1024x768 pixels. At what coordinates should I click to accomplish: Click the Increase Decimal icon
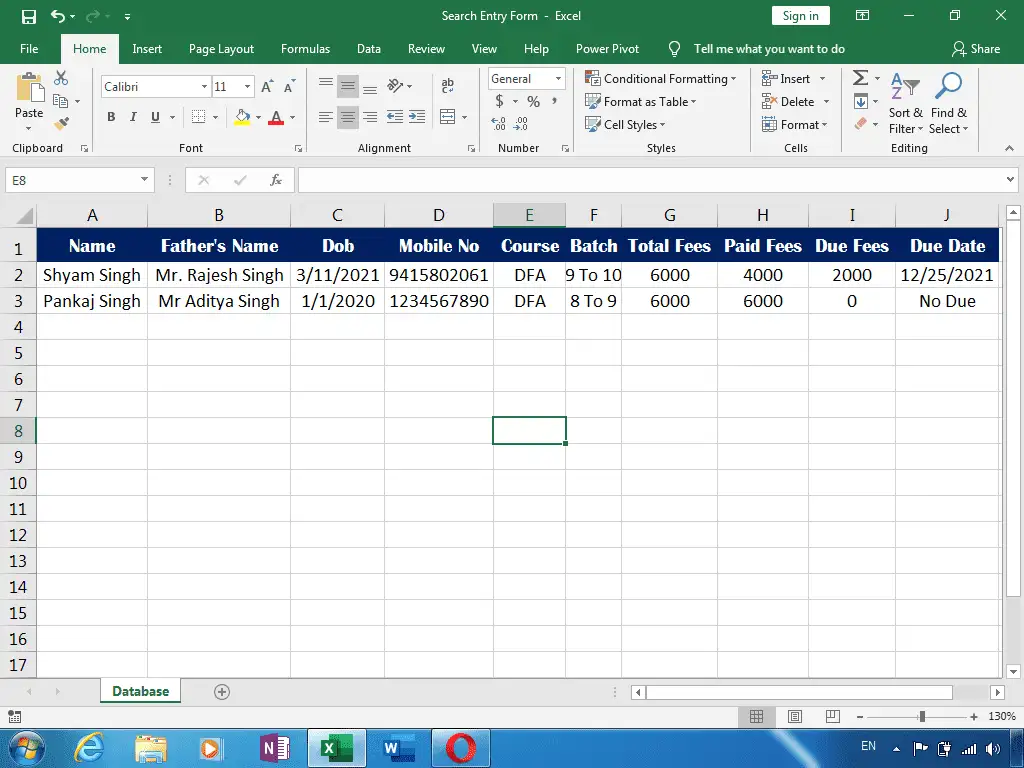[x=498, y=123]
